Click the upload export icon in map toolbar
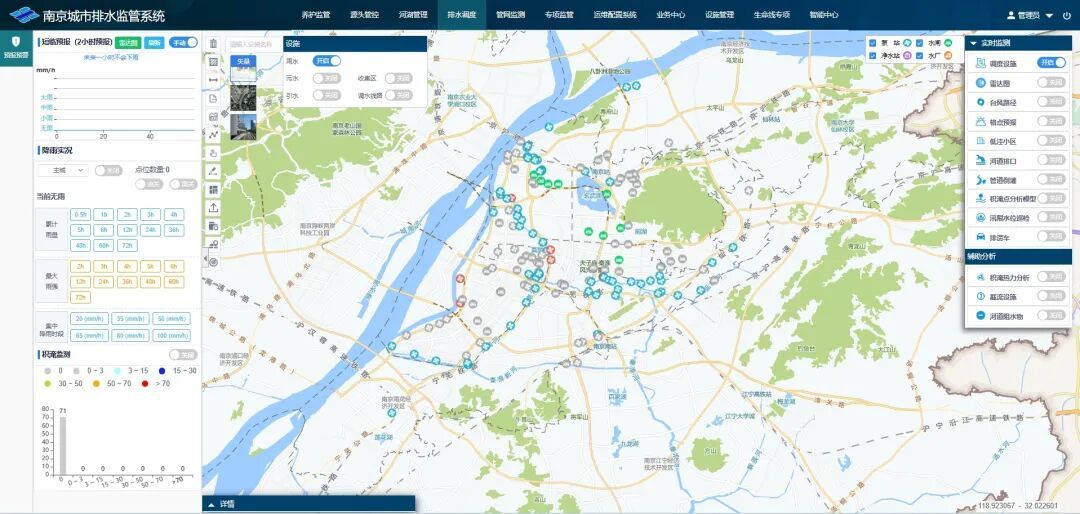Viewport: 1080px width, 514px height. click(214, 207)
